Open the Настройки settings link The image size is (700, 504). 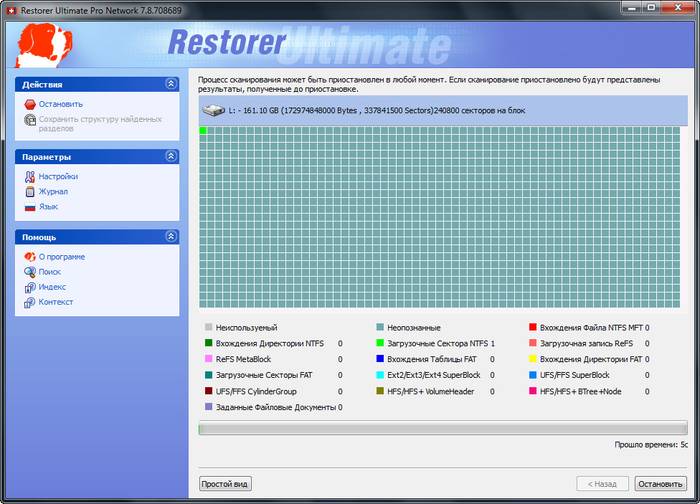[x=58, y=176]
